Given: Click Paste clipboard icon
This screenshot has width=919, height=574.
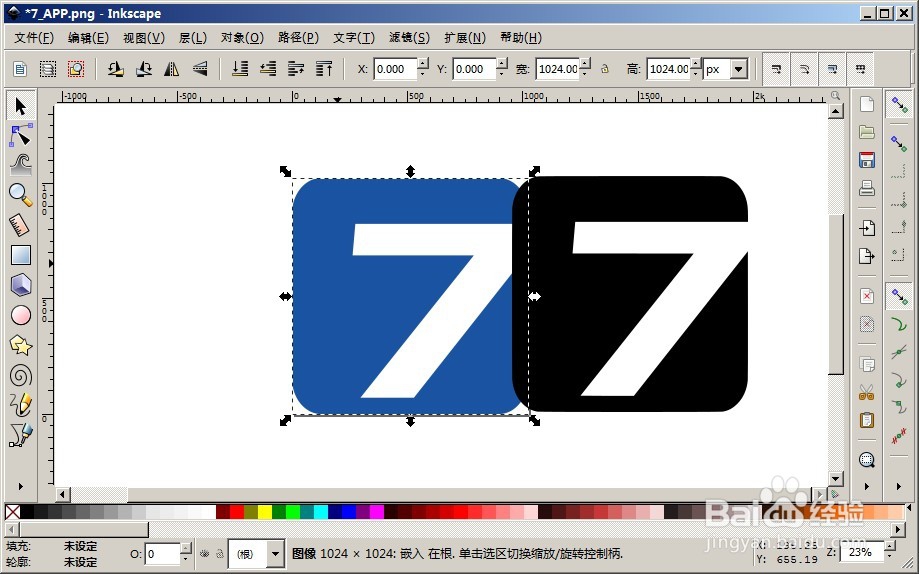Looking at the screenshot, I should (x=866, y=420).
